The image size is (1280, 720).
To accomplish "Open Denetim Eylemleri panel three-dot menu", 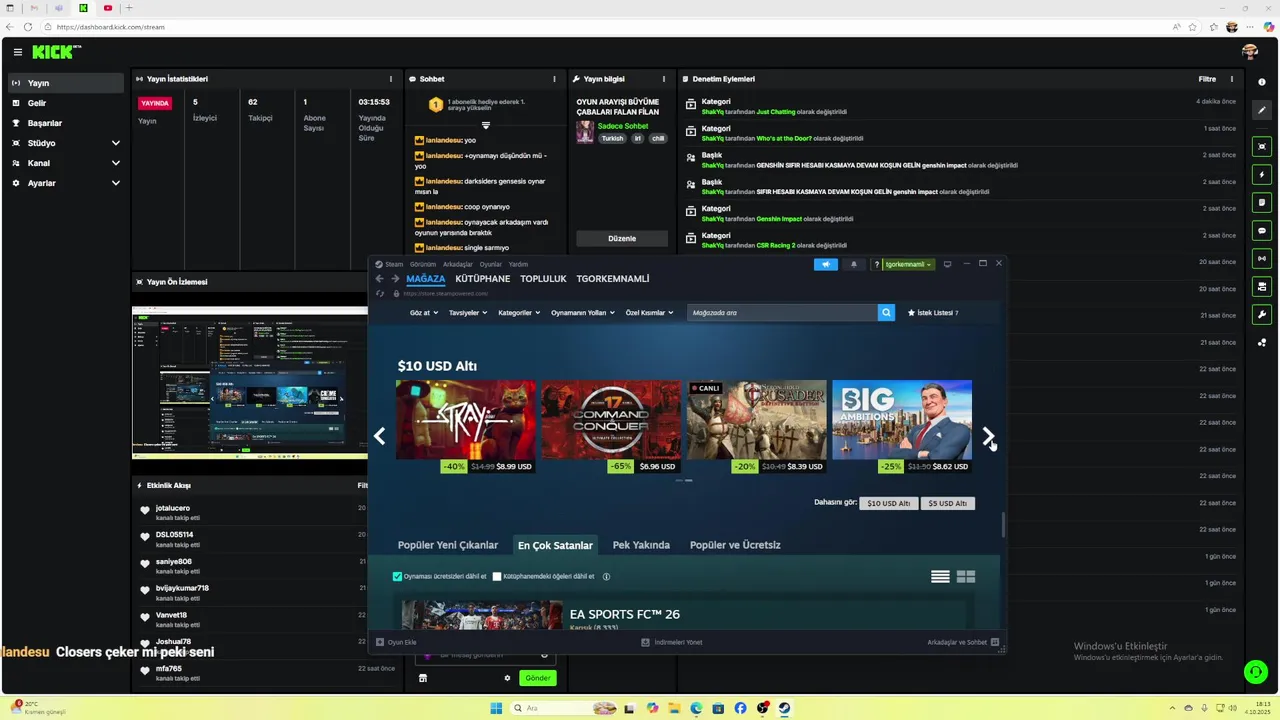I will [x=1232, y=79].
